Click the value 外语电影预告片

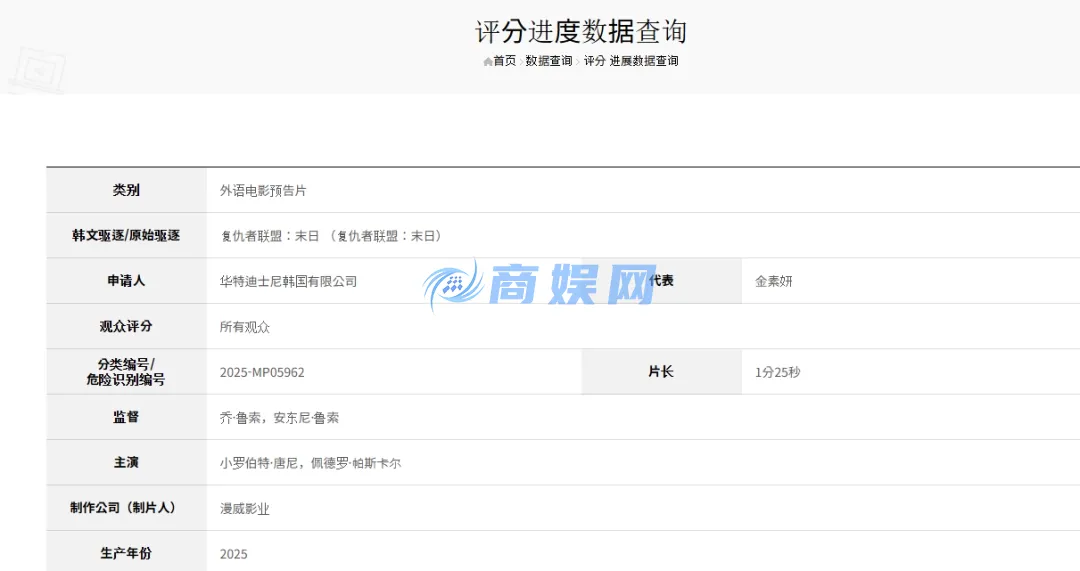click(263, 191)
